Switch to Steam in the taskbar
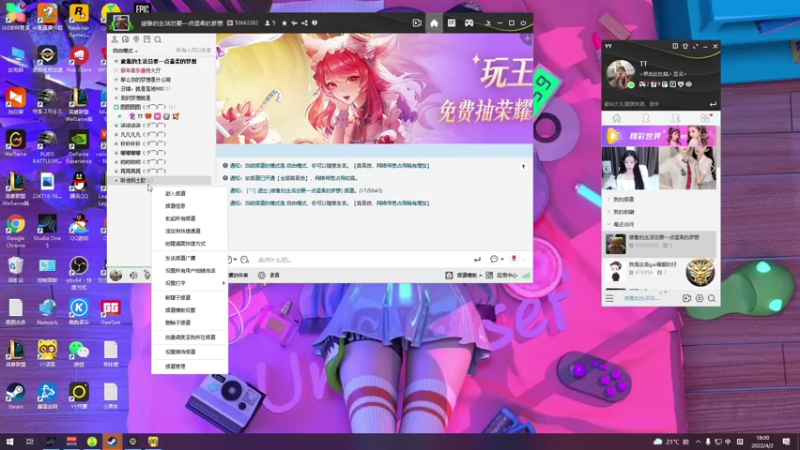The width and height of the screenshot is (800, 450). (112, 441)
